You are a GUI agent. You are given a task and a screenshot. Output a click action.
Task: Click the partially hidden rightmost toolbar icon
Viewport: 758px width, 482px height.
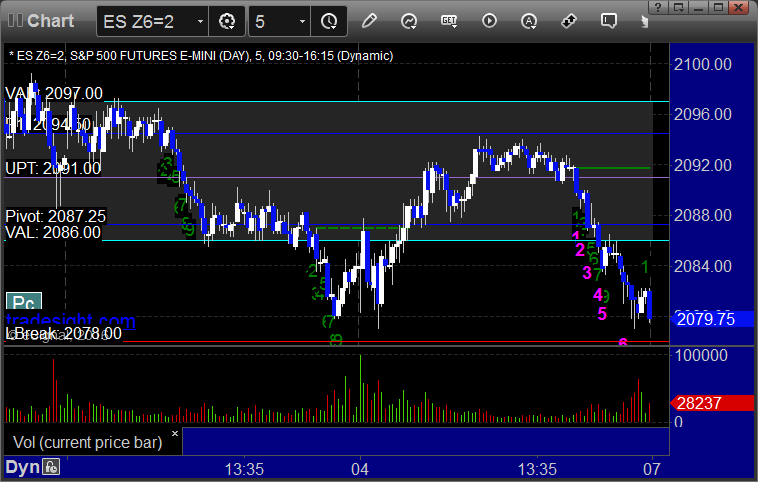(x=644, y=21)
